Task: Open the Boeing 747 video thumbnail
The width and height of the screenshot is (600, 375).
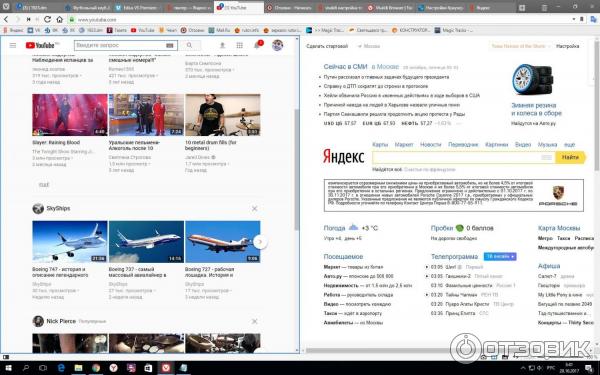Action: coord(70,241)
